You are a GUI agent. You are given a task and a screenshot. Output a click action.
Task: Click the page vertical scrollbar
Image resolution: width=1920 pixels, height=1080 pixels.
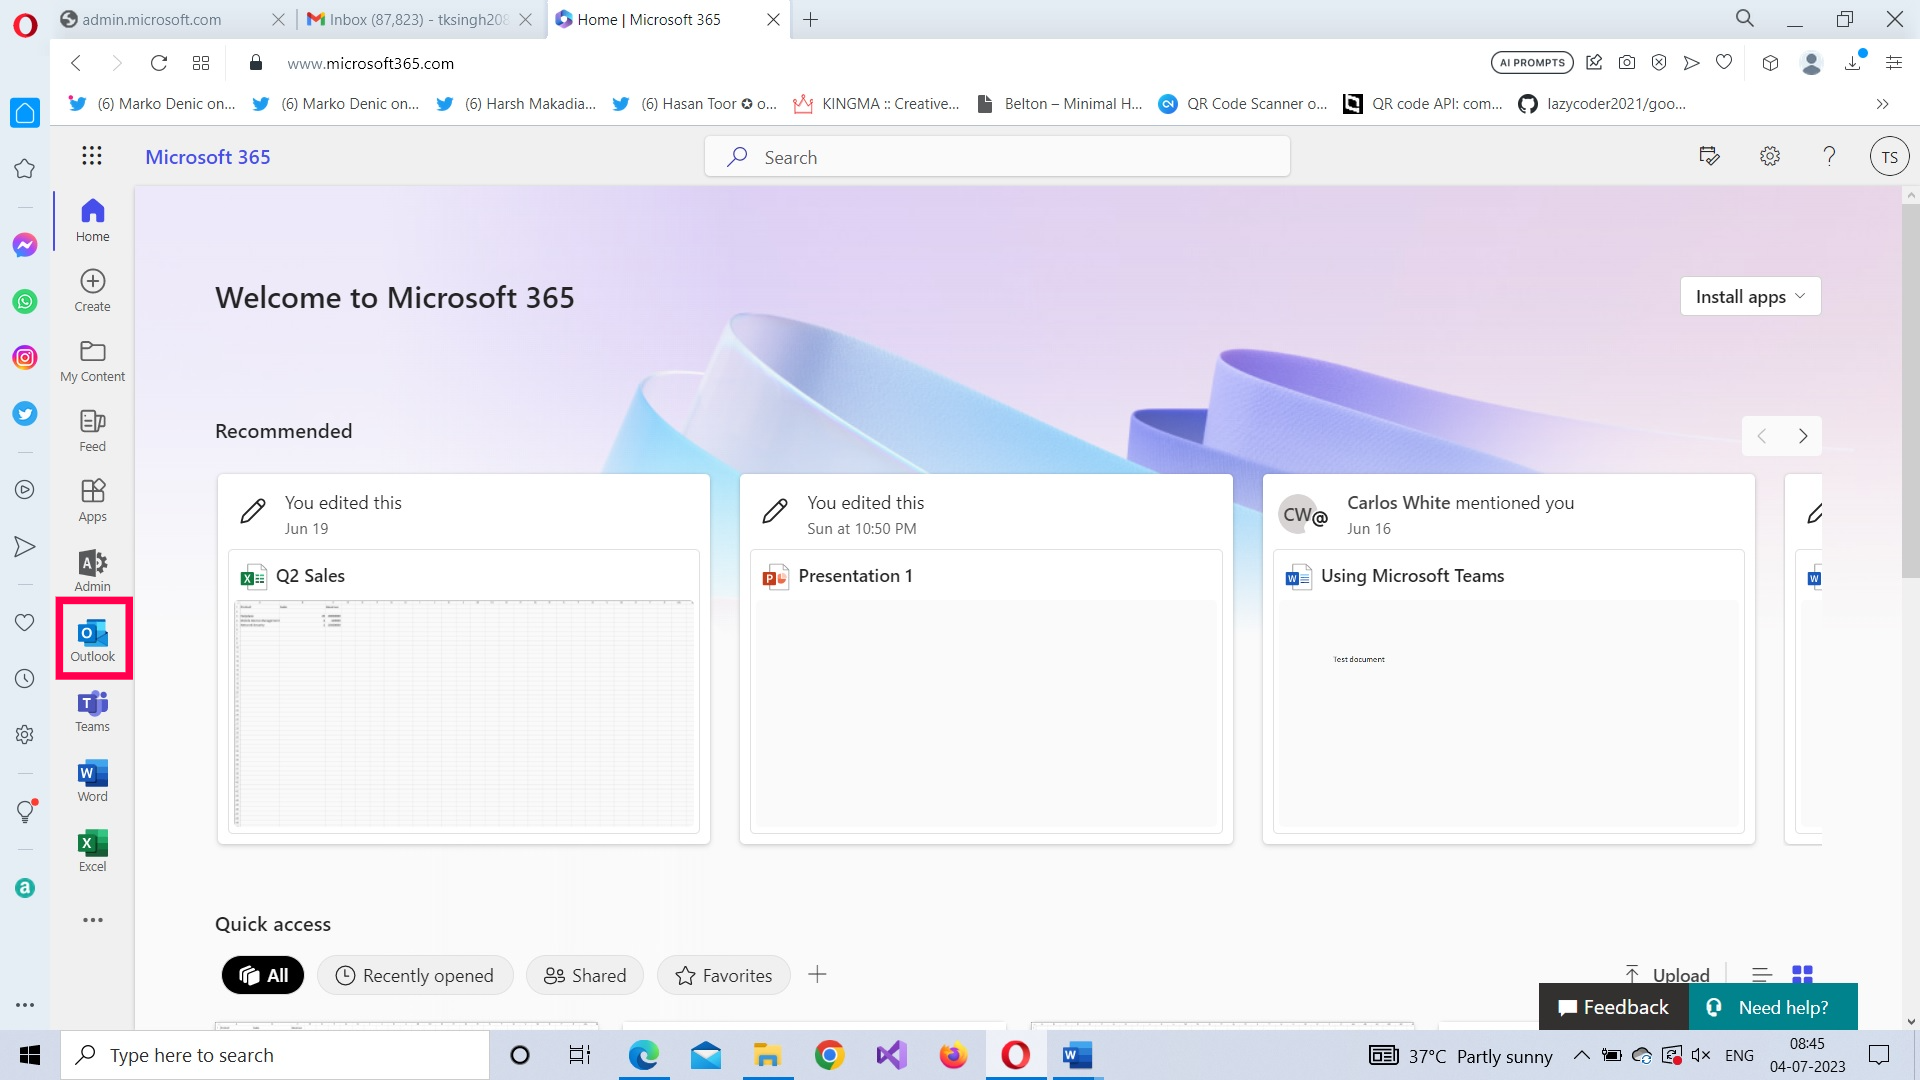pyautogui.click(x=1910, y=390)
